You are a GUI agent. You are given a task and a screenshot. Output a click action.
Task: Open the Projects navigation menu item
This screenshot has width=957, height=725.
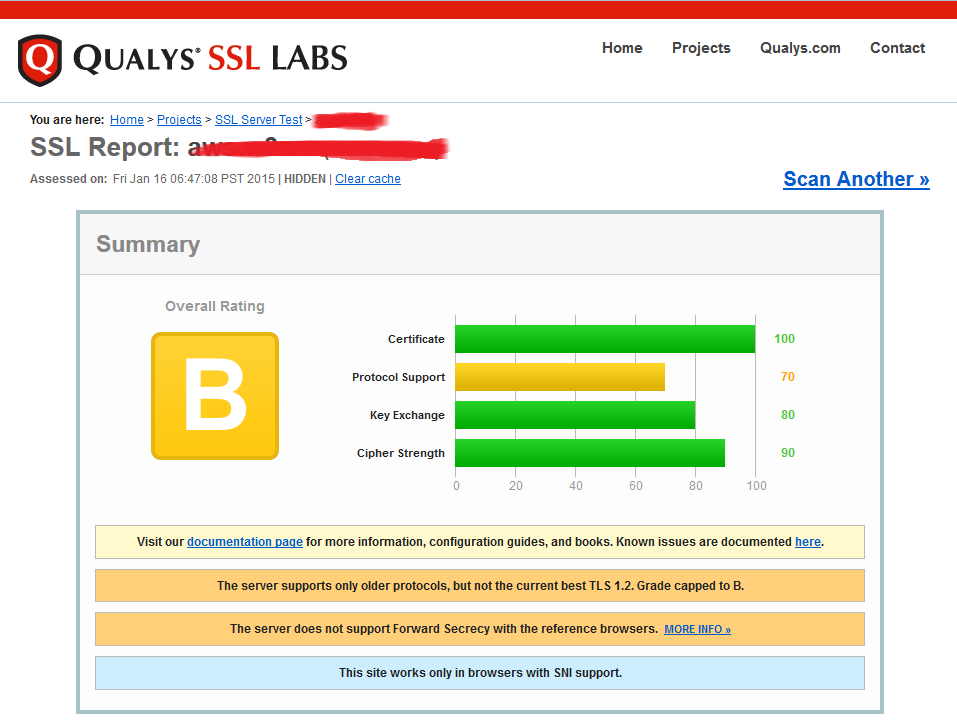tap(701, 48)
